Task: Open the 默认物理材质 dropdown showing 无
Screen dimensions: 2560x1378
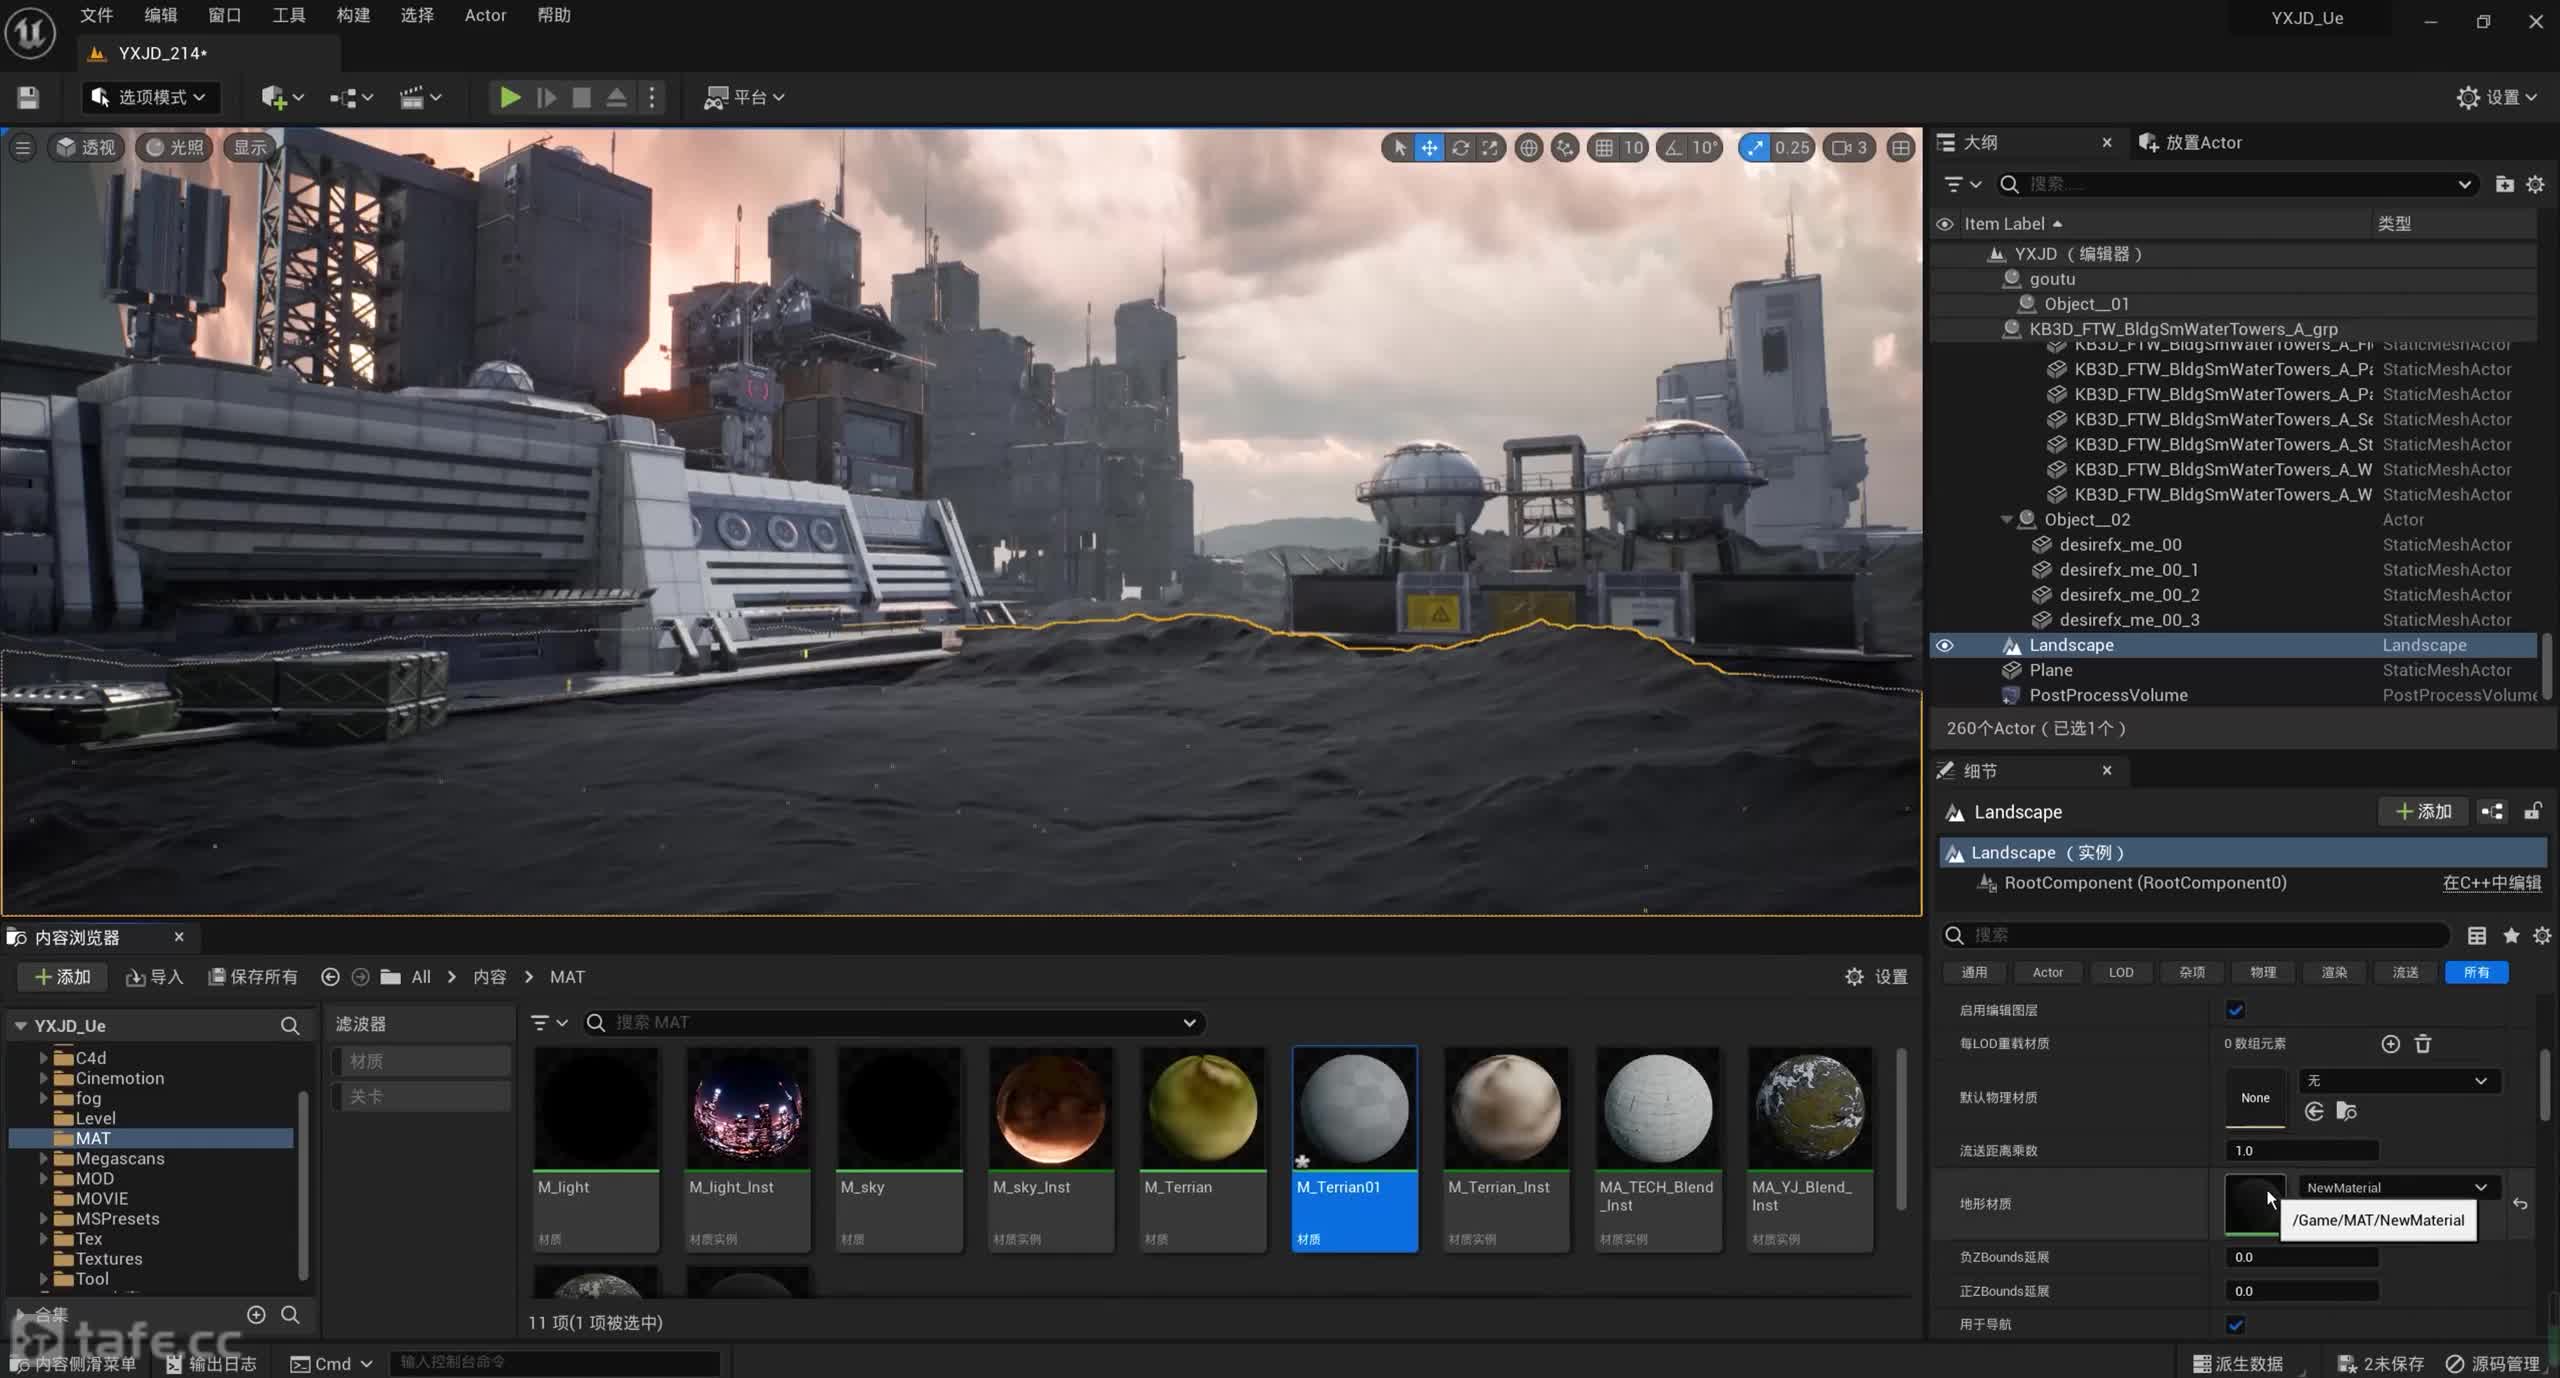Action: tap(2399, 1081)
